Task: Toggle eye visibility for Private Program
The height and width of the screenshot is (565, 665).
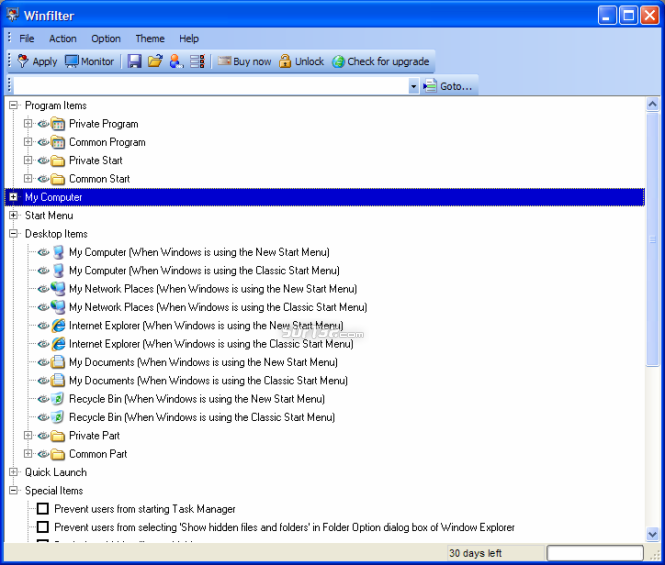Action: click(x=43, y=124)
